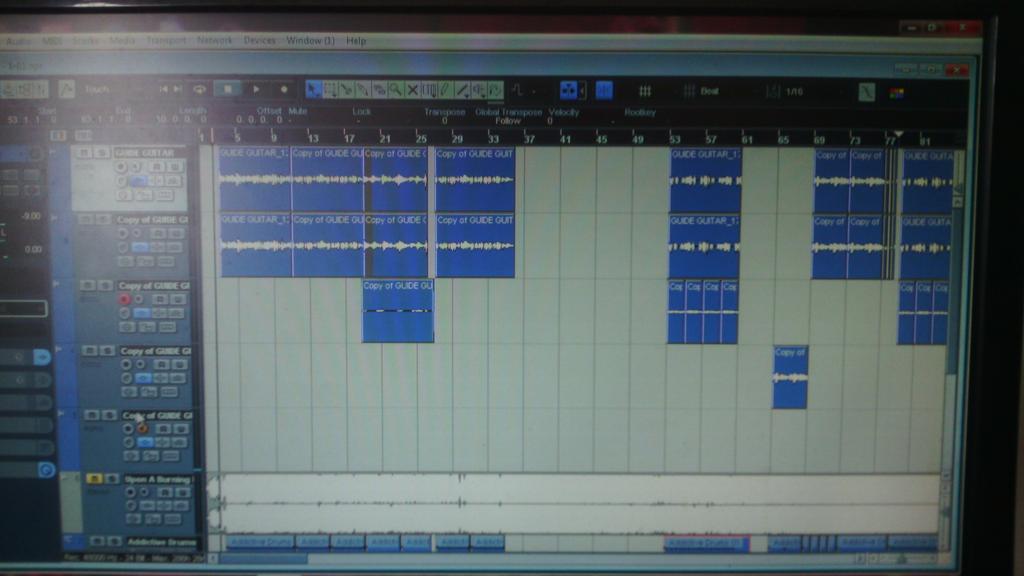Screen dimensions: 1024x576
Task: Select the Play speaker tool
Action: [x=479, y=89]
